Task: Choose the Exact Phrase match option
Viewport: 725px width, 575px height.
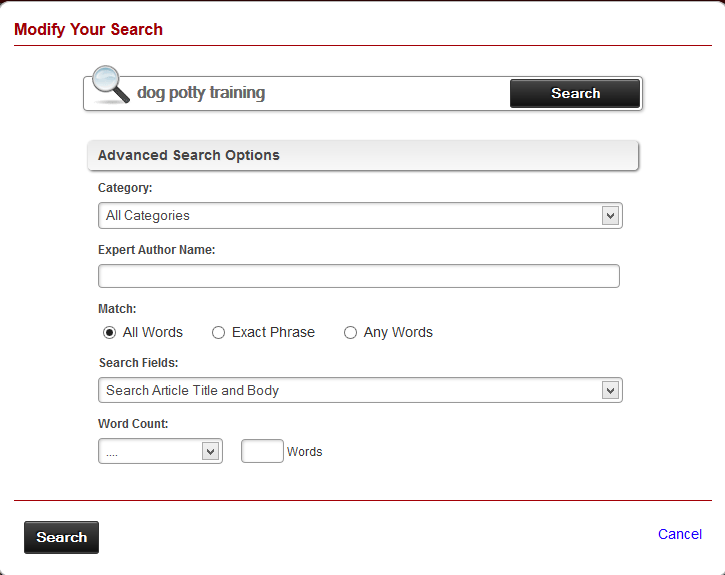Action: 218,332
